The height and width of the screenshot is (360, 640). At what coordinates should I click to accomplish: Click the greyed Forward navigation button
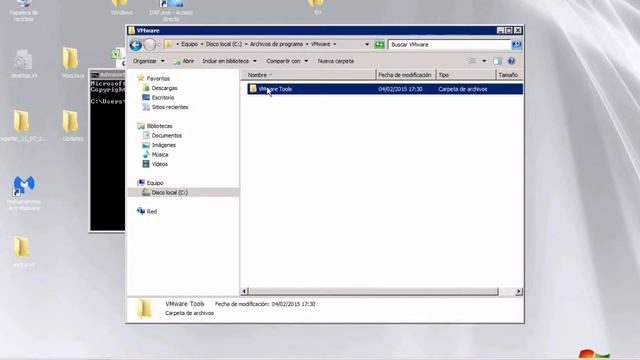[150, 44]
